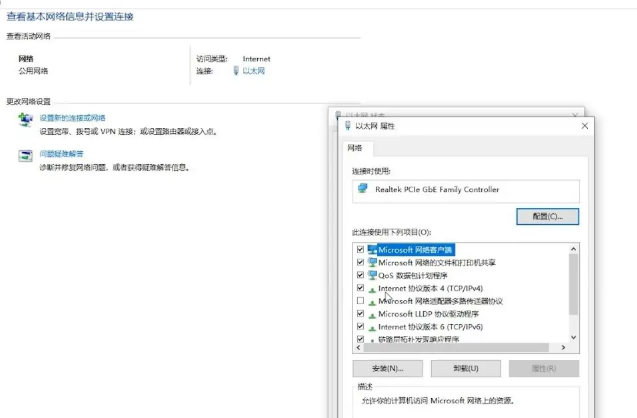Click the Microsoft LLDP 协议驱动程序 icon
This screenshot has height=418, width=637.
pyautogui.click(x=373, y=313)
